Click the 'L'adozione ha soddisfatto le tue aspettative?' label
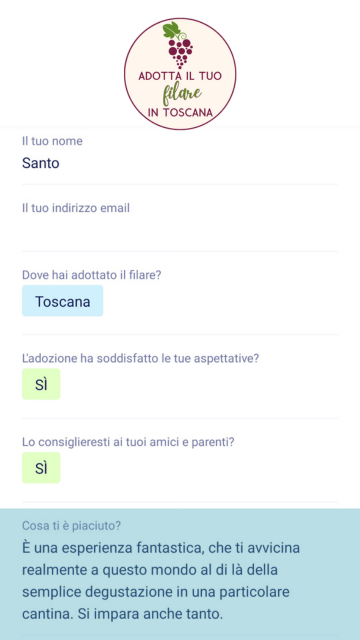Viewport: 360px width, 640px height. pyautogui.click(x=141, y=359)
